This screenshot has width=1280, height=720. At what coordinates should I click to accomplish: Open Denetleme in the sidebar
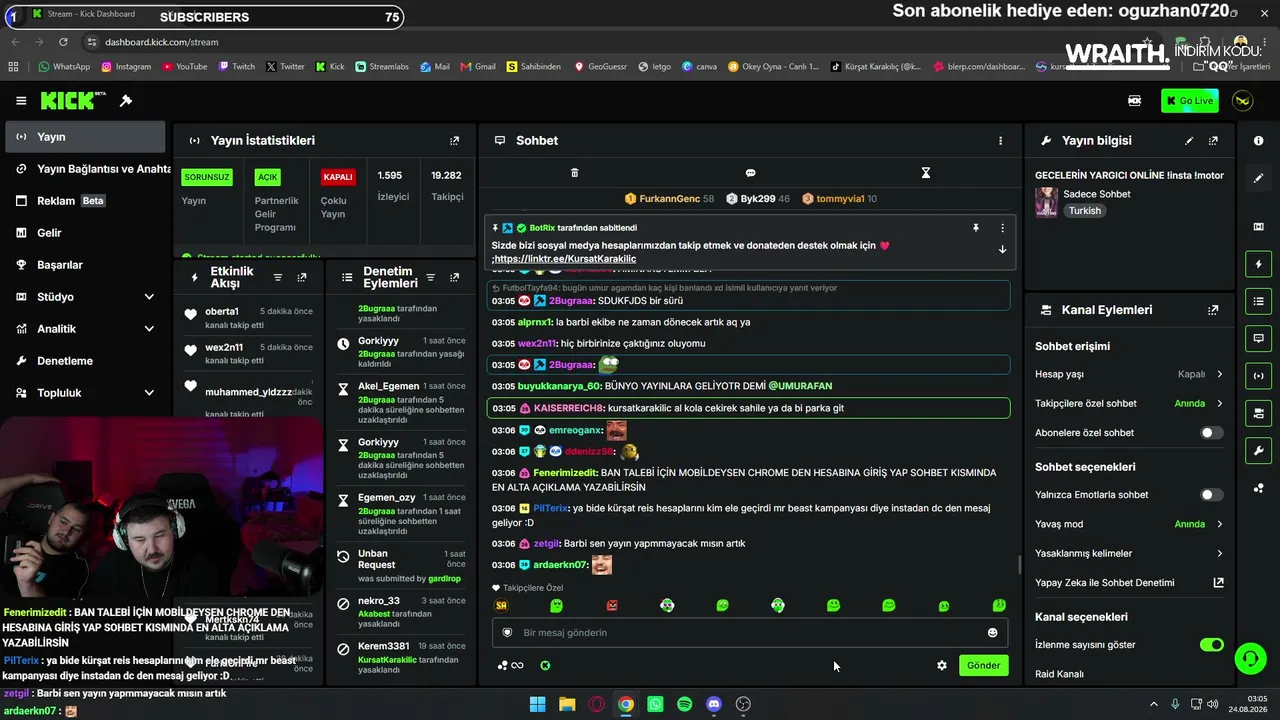click(x=85, y=361)
